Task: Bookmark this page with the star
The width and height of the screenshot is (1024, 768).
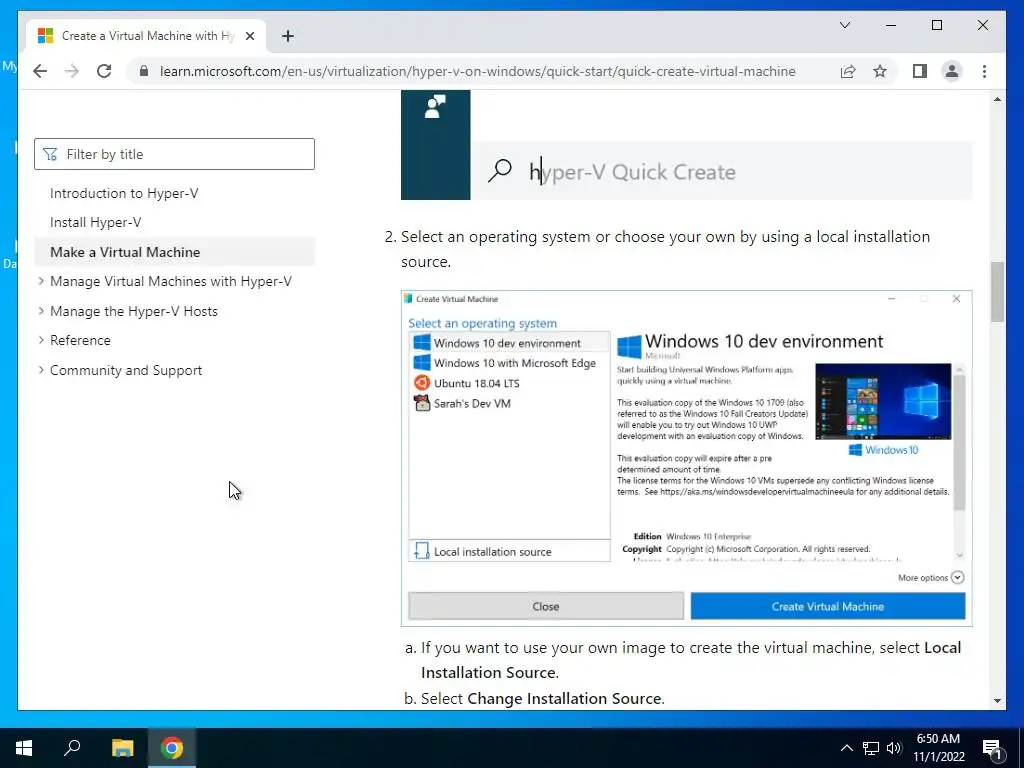Action: [880, 71]
